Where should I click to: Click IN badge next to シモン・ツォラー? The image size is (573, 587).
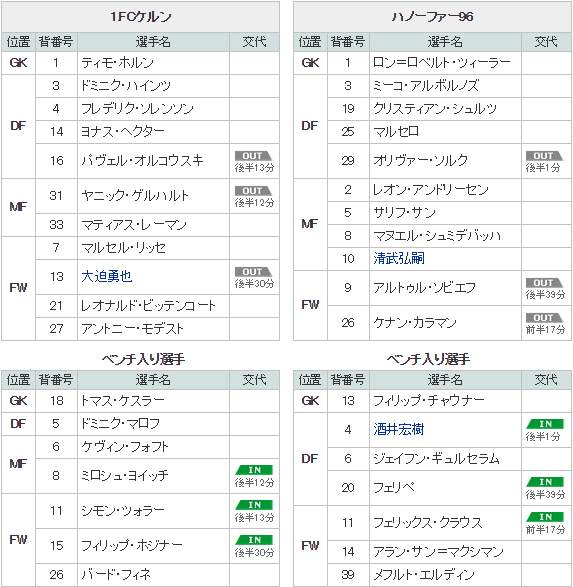(x=254, y=505)
